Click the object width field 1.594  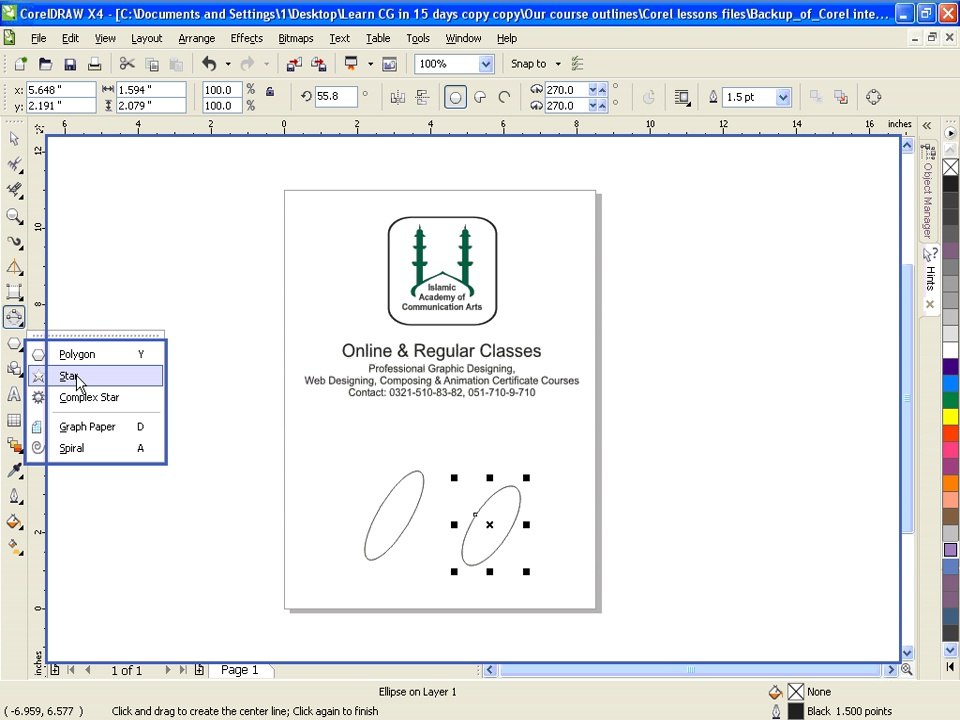coord(151,89)
